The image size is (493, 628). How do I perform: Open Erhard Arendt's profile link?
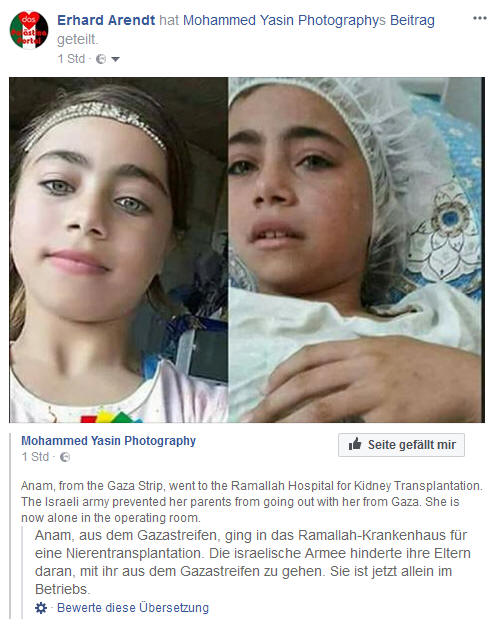click(106, 20)
